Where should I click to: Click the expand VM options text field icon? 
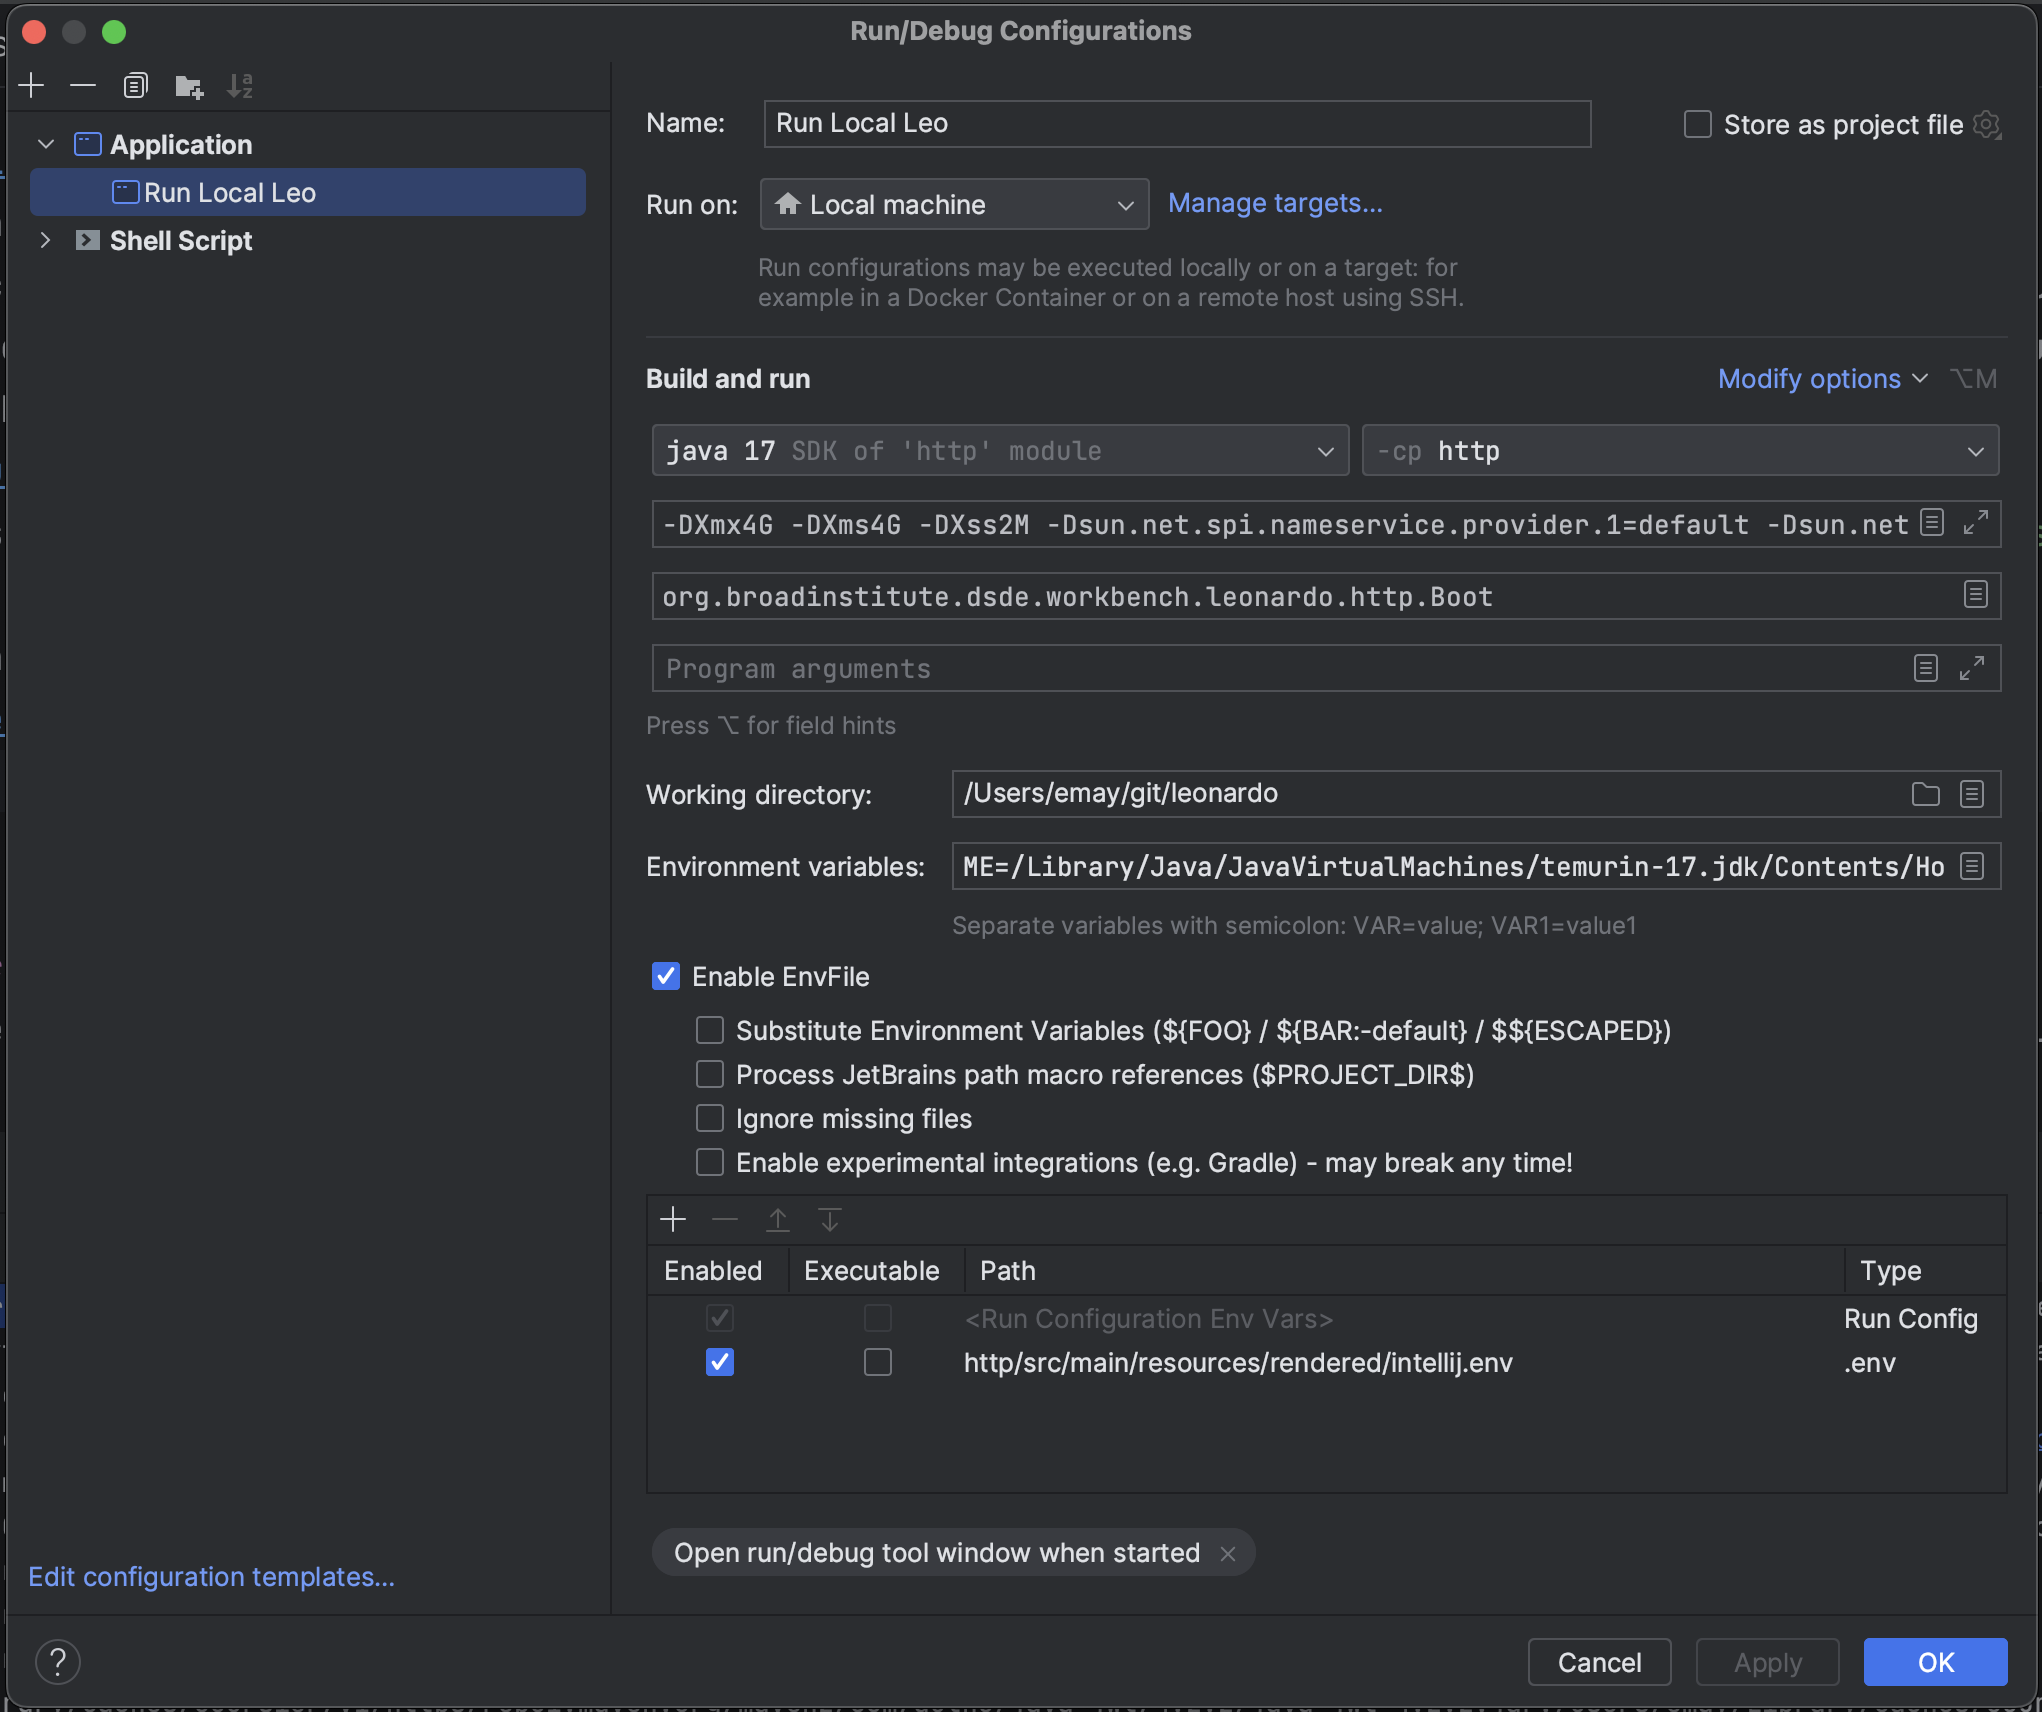pyautogui.click(x=1977, y=523)
